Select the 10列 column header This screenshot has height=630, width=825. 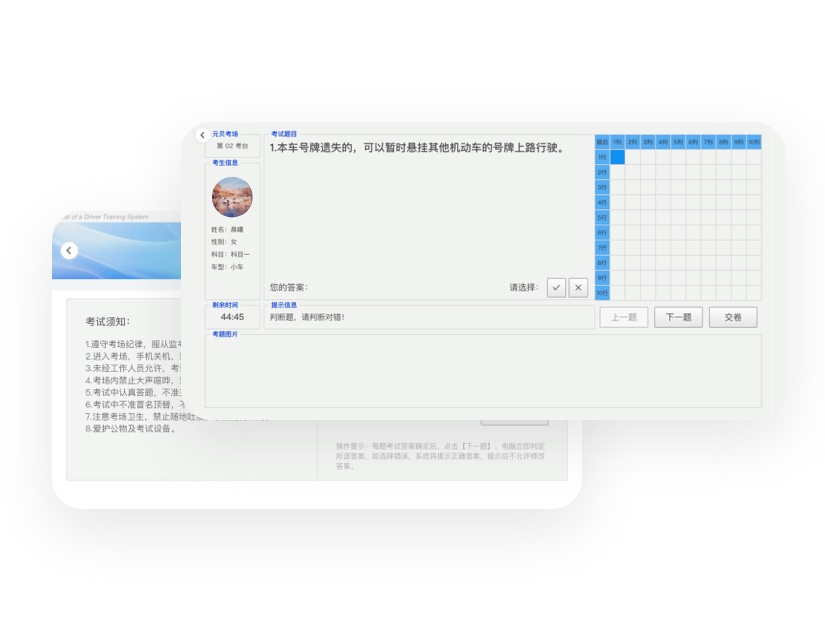753,142
